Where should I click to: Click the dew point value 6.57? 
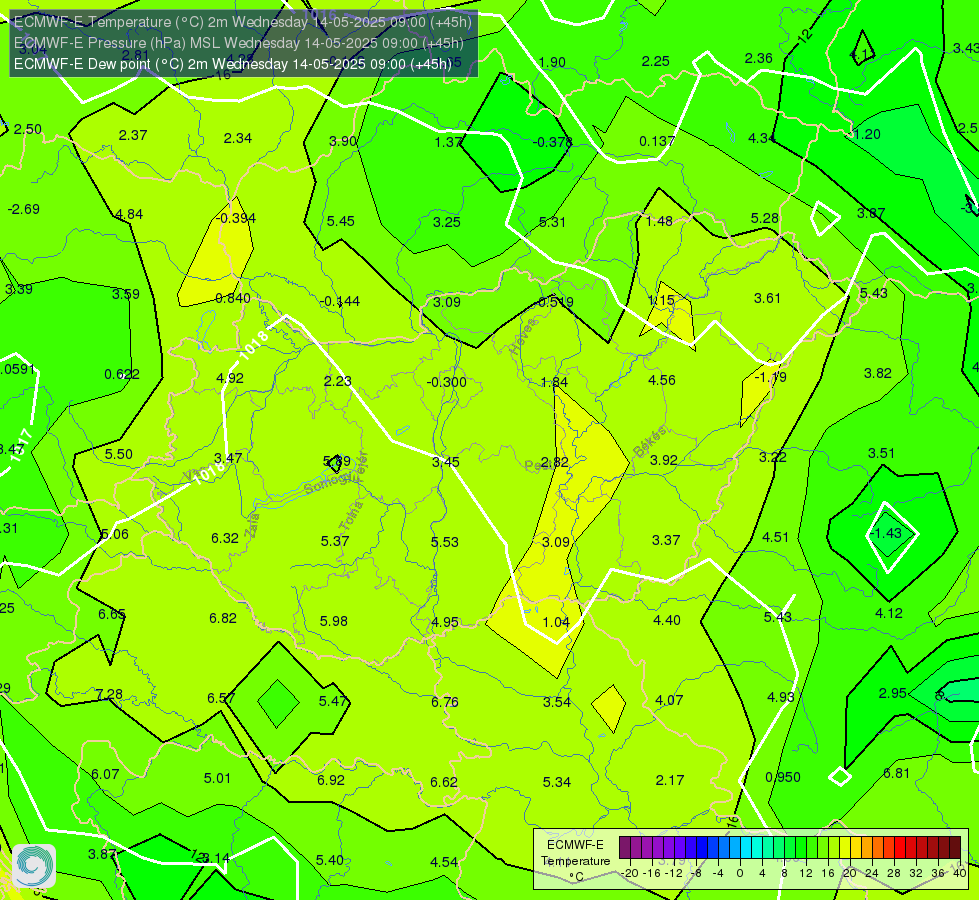tap(221, 698)
